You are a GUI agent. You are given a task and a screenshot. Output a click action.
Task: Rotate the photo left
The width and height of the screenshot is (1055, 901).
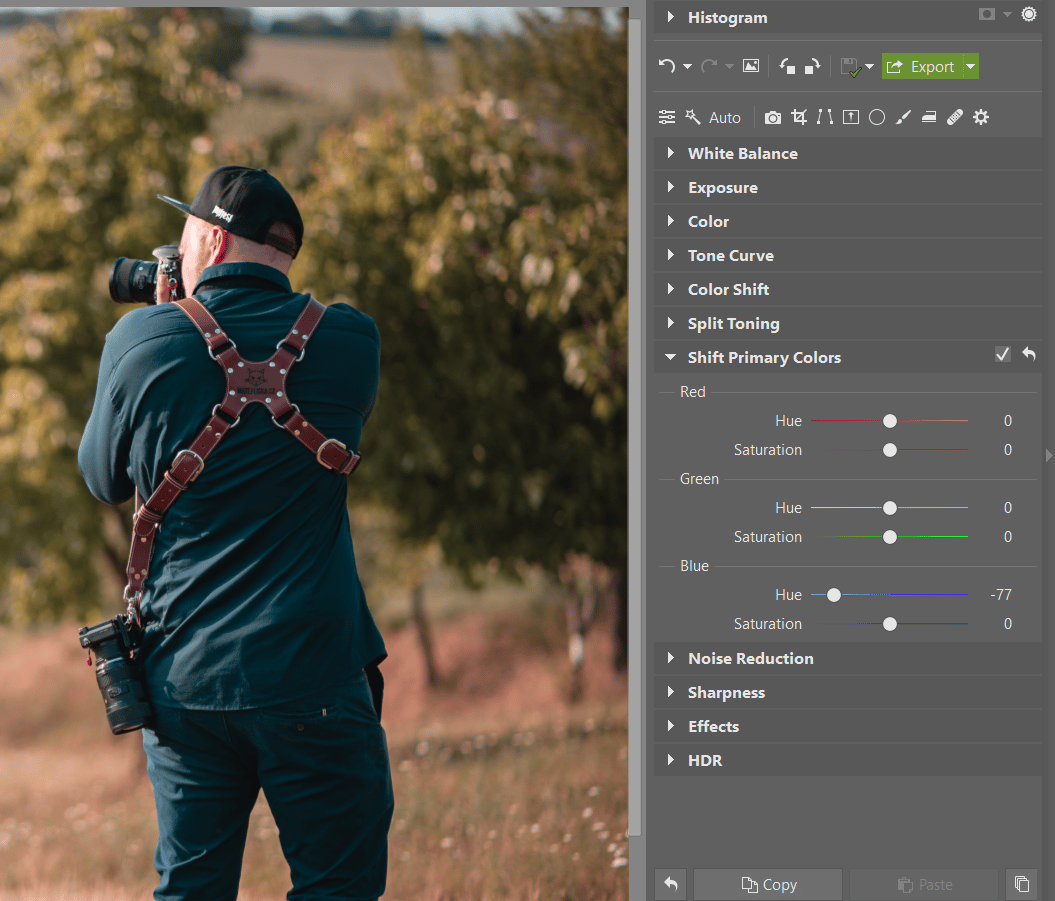click(x=787, y=66)
